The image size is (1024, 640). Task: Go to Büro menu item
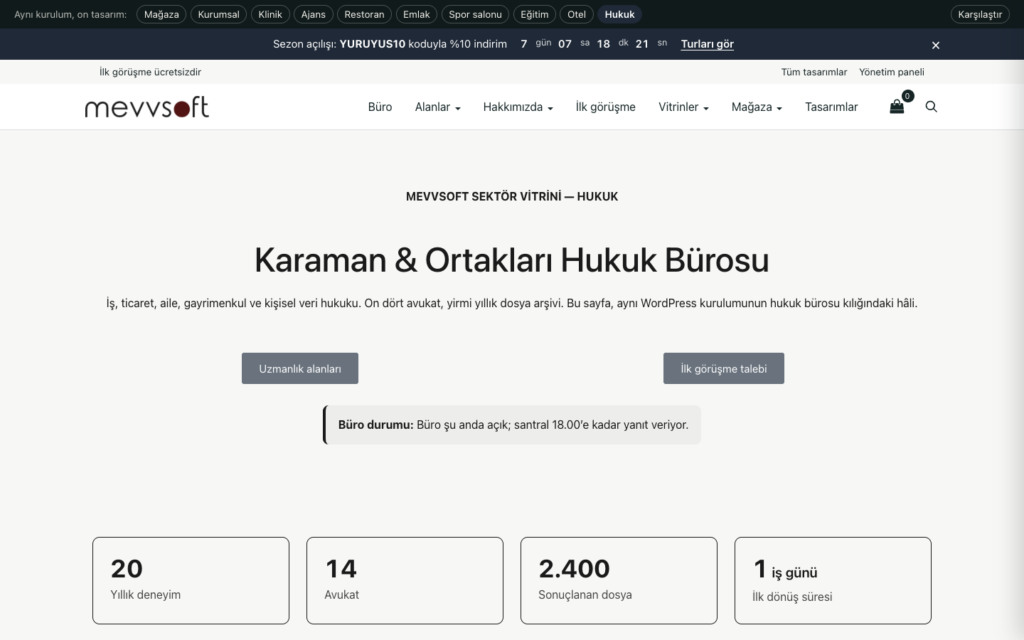pos(380,106)
